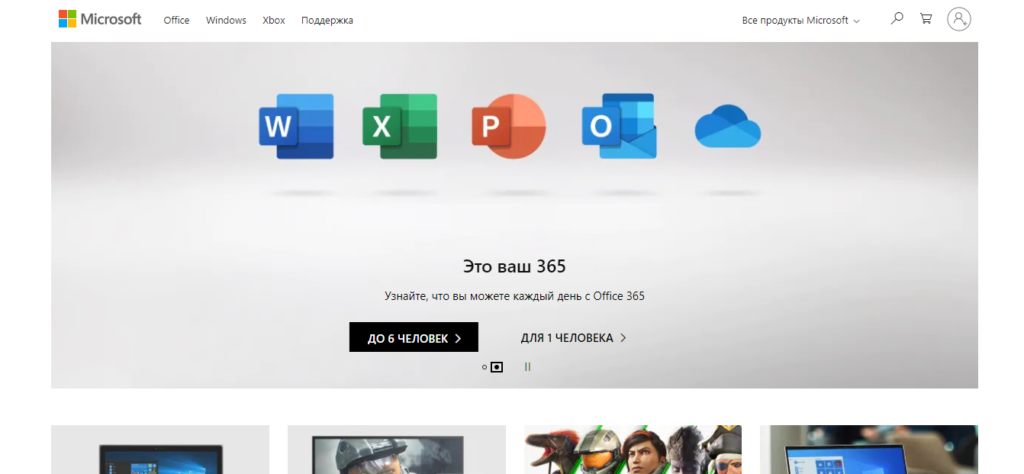
Task: Click the ДЛЯ 1 ЧЕЛОВЕКА link
Action: tap(573, 338)
